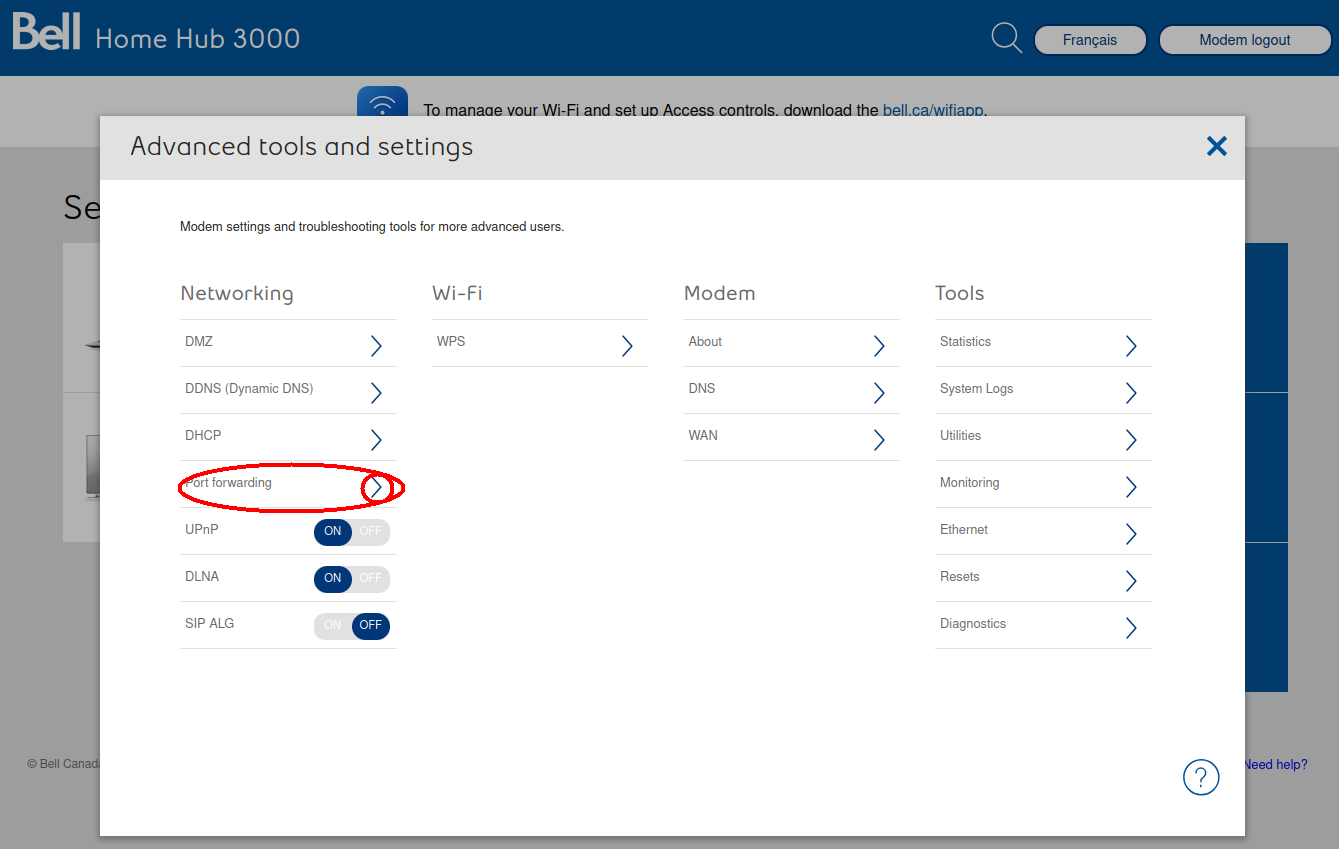Click the Wi-Fi app icon in banner
Screen dimensions: 1339x849
[x=382, y=101]
